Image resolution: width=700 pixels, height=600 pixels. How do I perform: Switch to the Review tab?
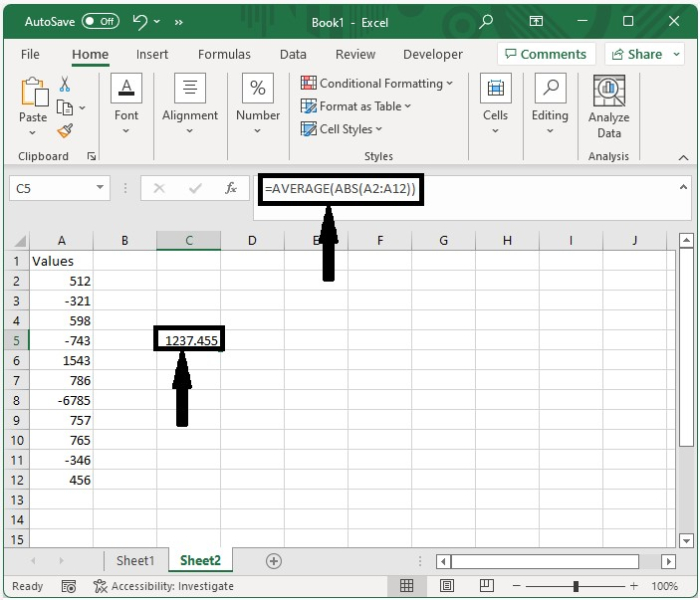coord(355,54)
